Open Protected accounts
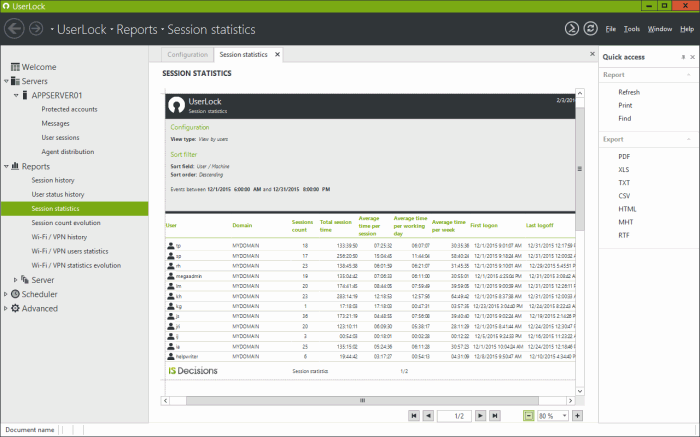This screenshot has height=437, width=700. (x=69, y=109)
